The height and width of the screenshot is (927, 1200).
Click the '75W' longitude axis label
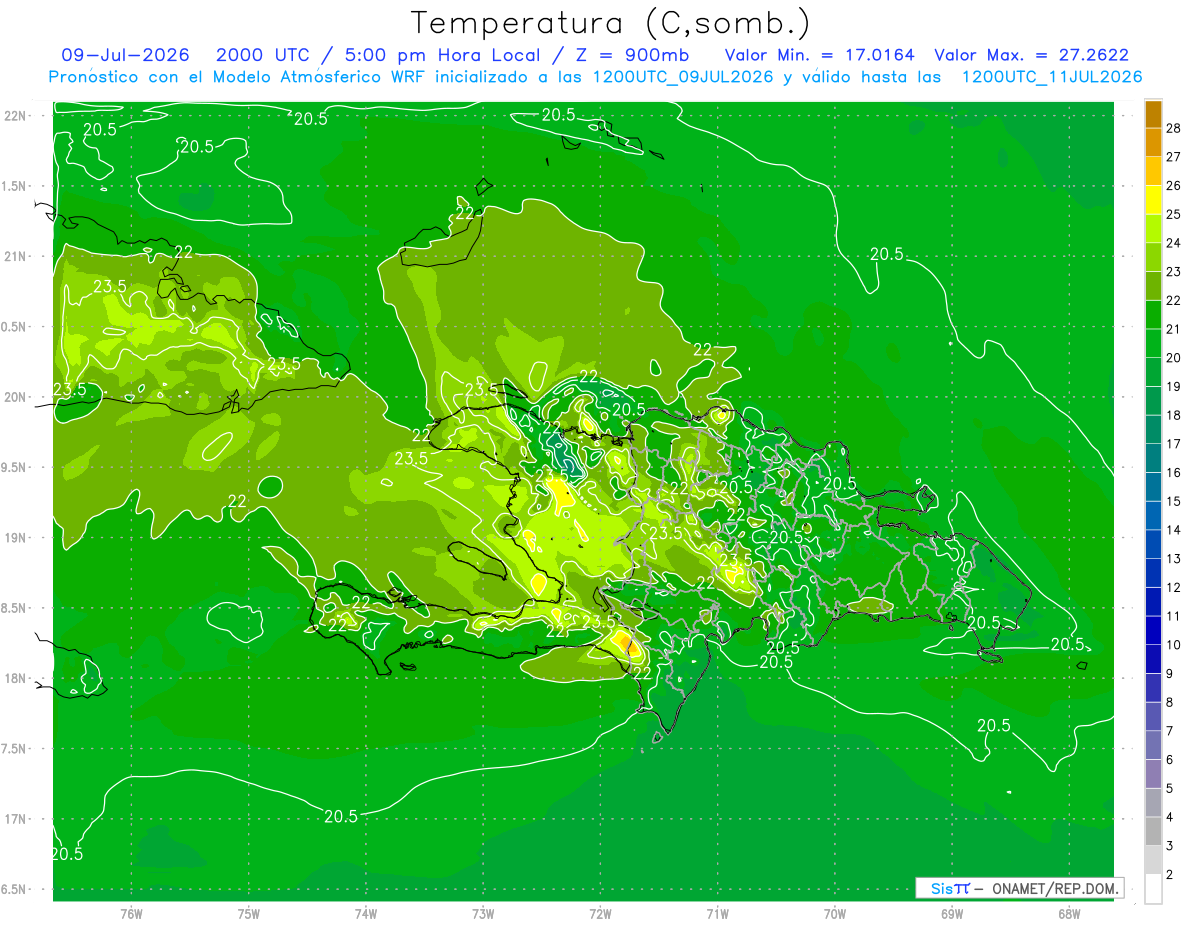249,913
